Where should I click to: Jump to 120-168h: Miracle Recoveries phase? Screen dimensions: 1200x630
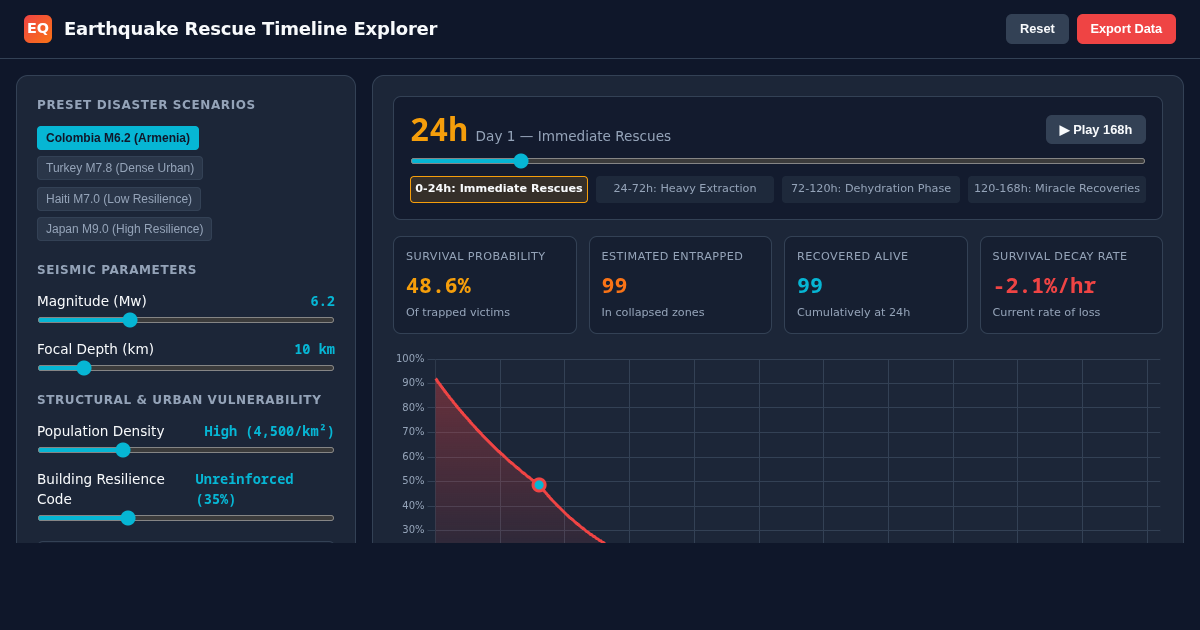pos(1057,189)
